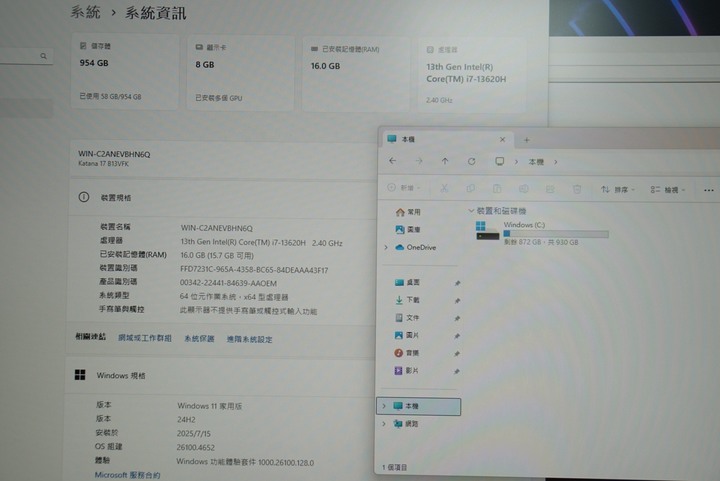Go up one folder level
Screen dimensions: 720x481
[444, 161]
